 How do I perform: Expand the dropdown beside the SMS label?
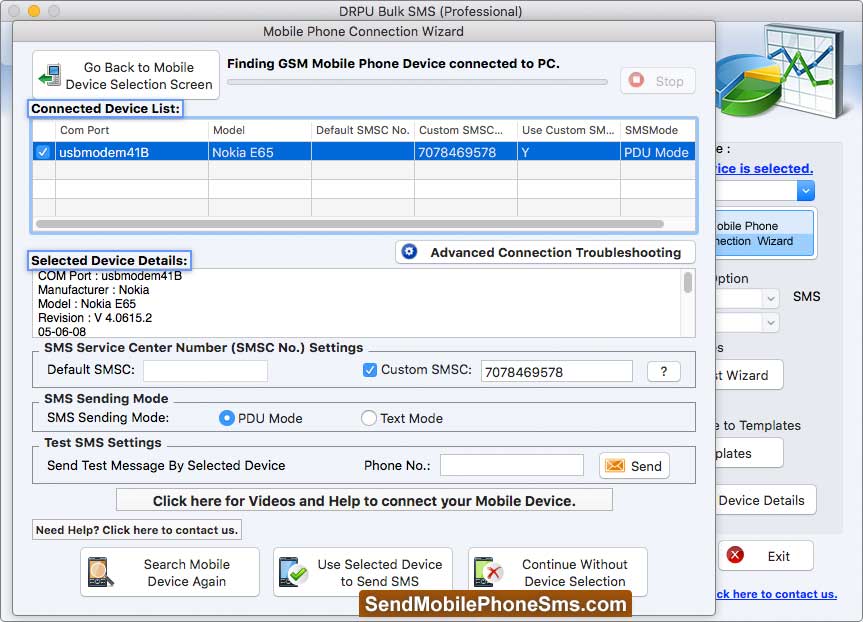coord(771,298)
